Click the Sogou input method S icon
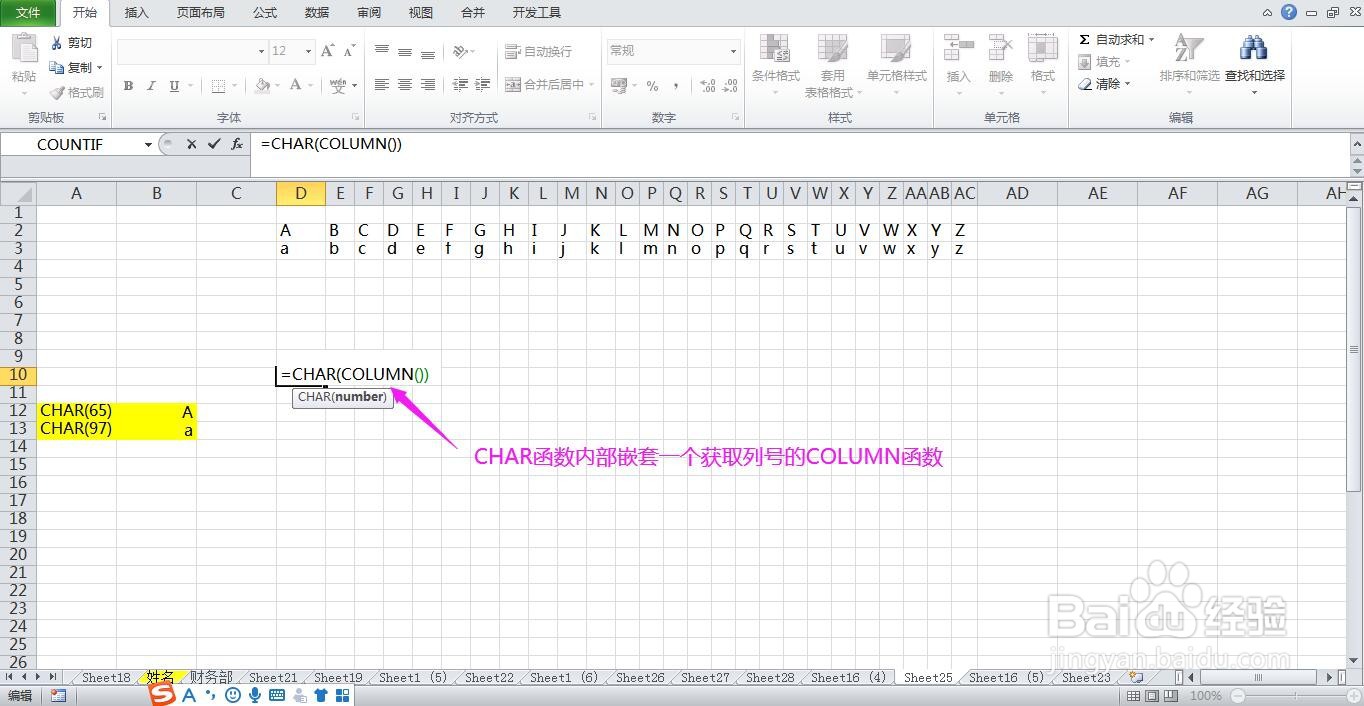 point(162,695)
